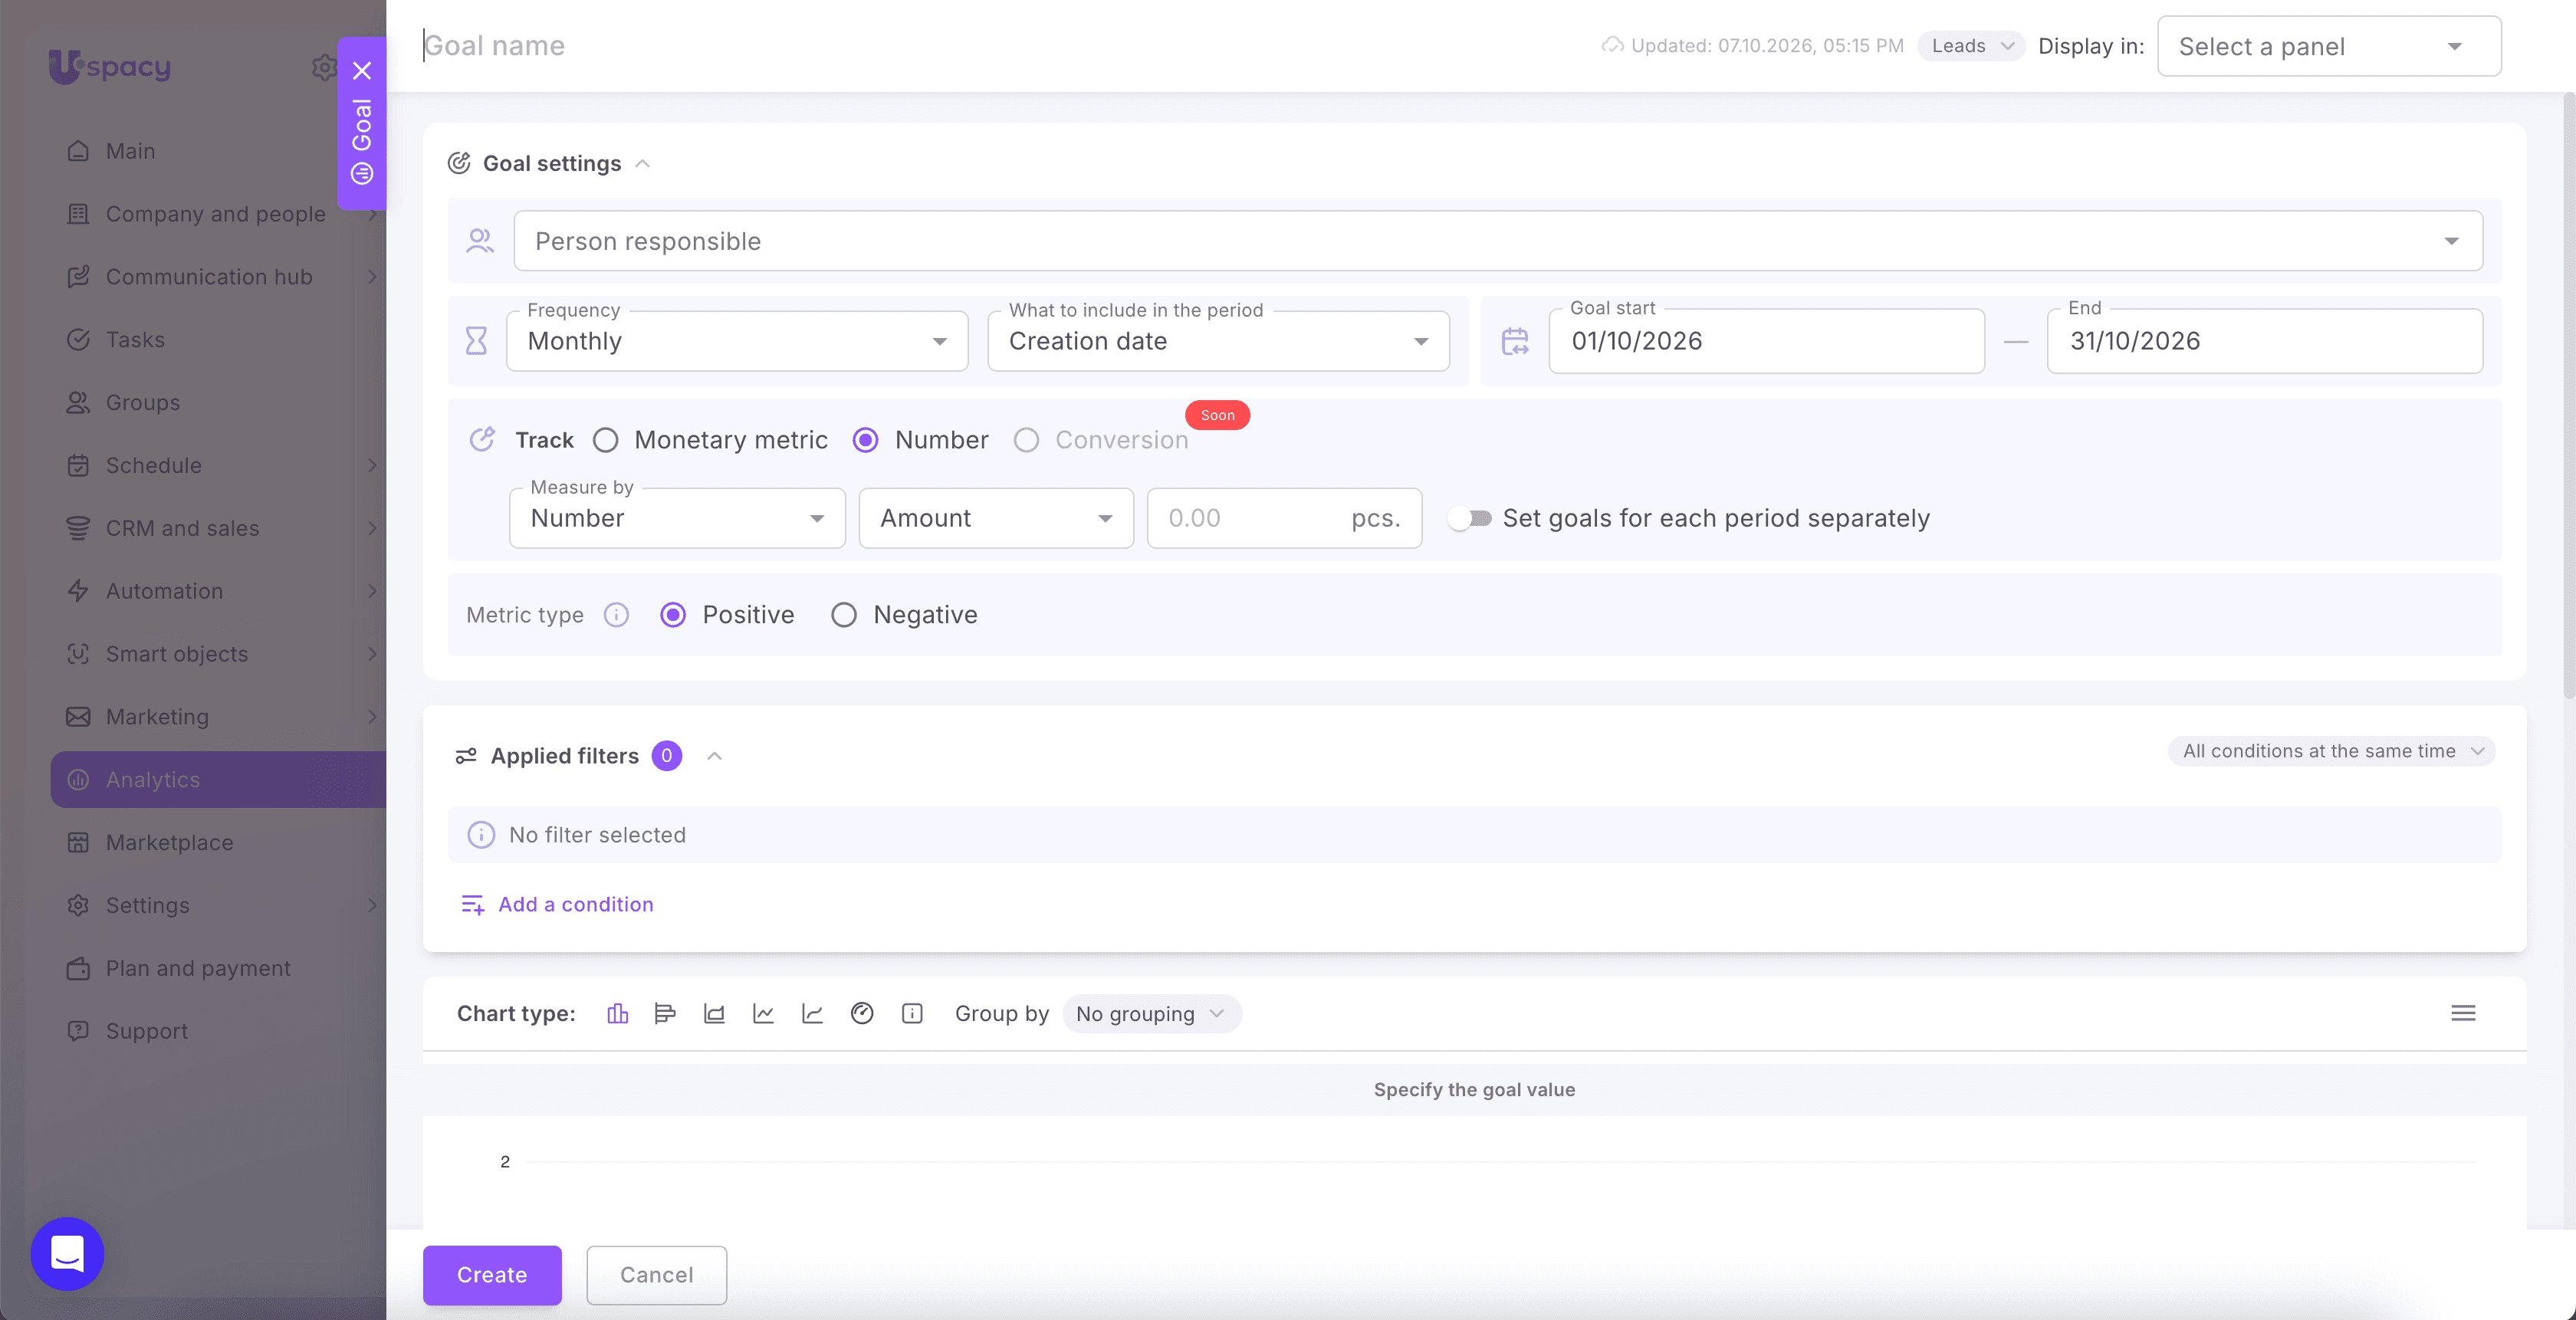The image size is (2576, 1320).
Task: Toggle Set goals for each period separately
Action: [1470, 518]
